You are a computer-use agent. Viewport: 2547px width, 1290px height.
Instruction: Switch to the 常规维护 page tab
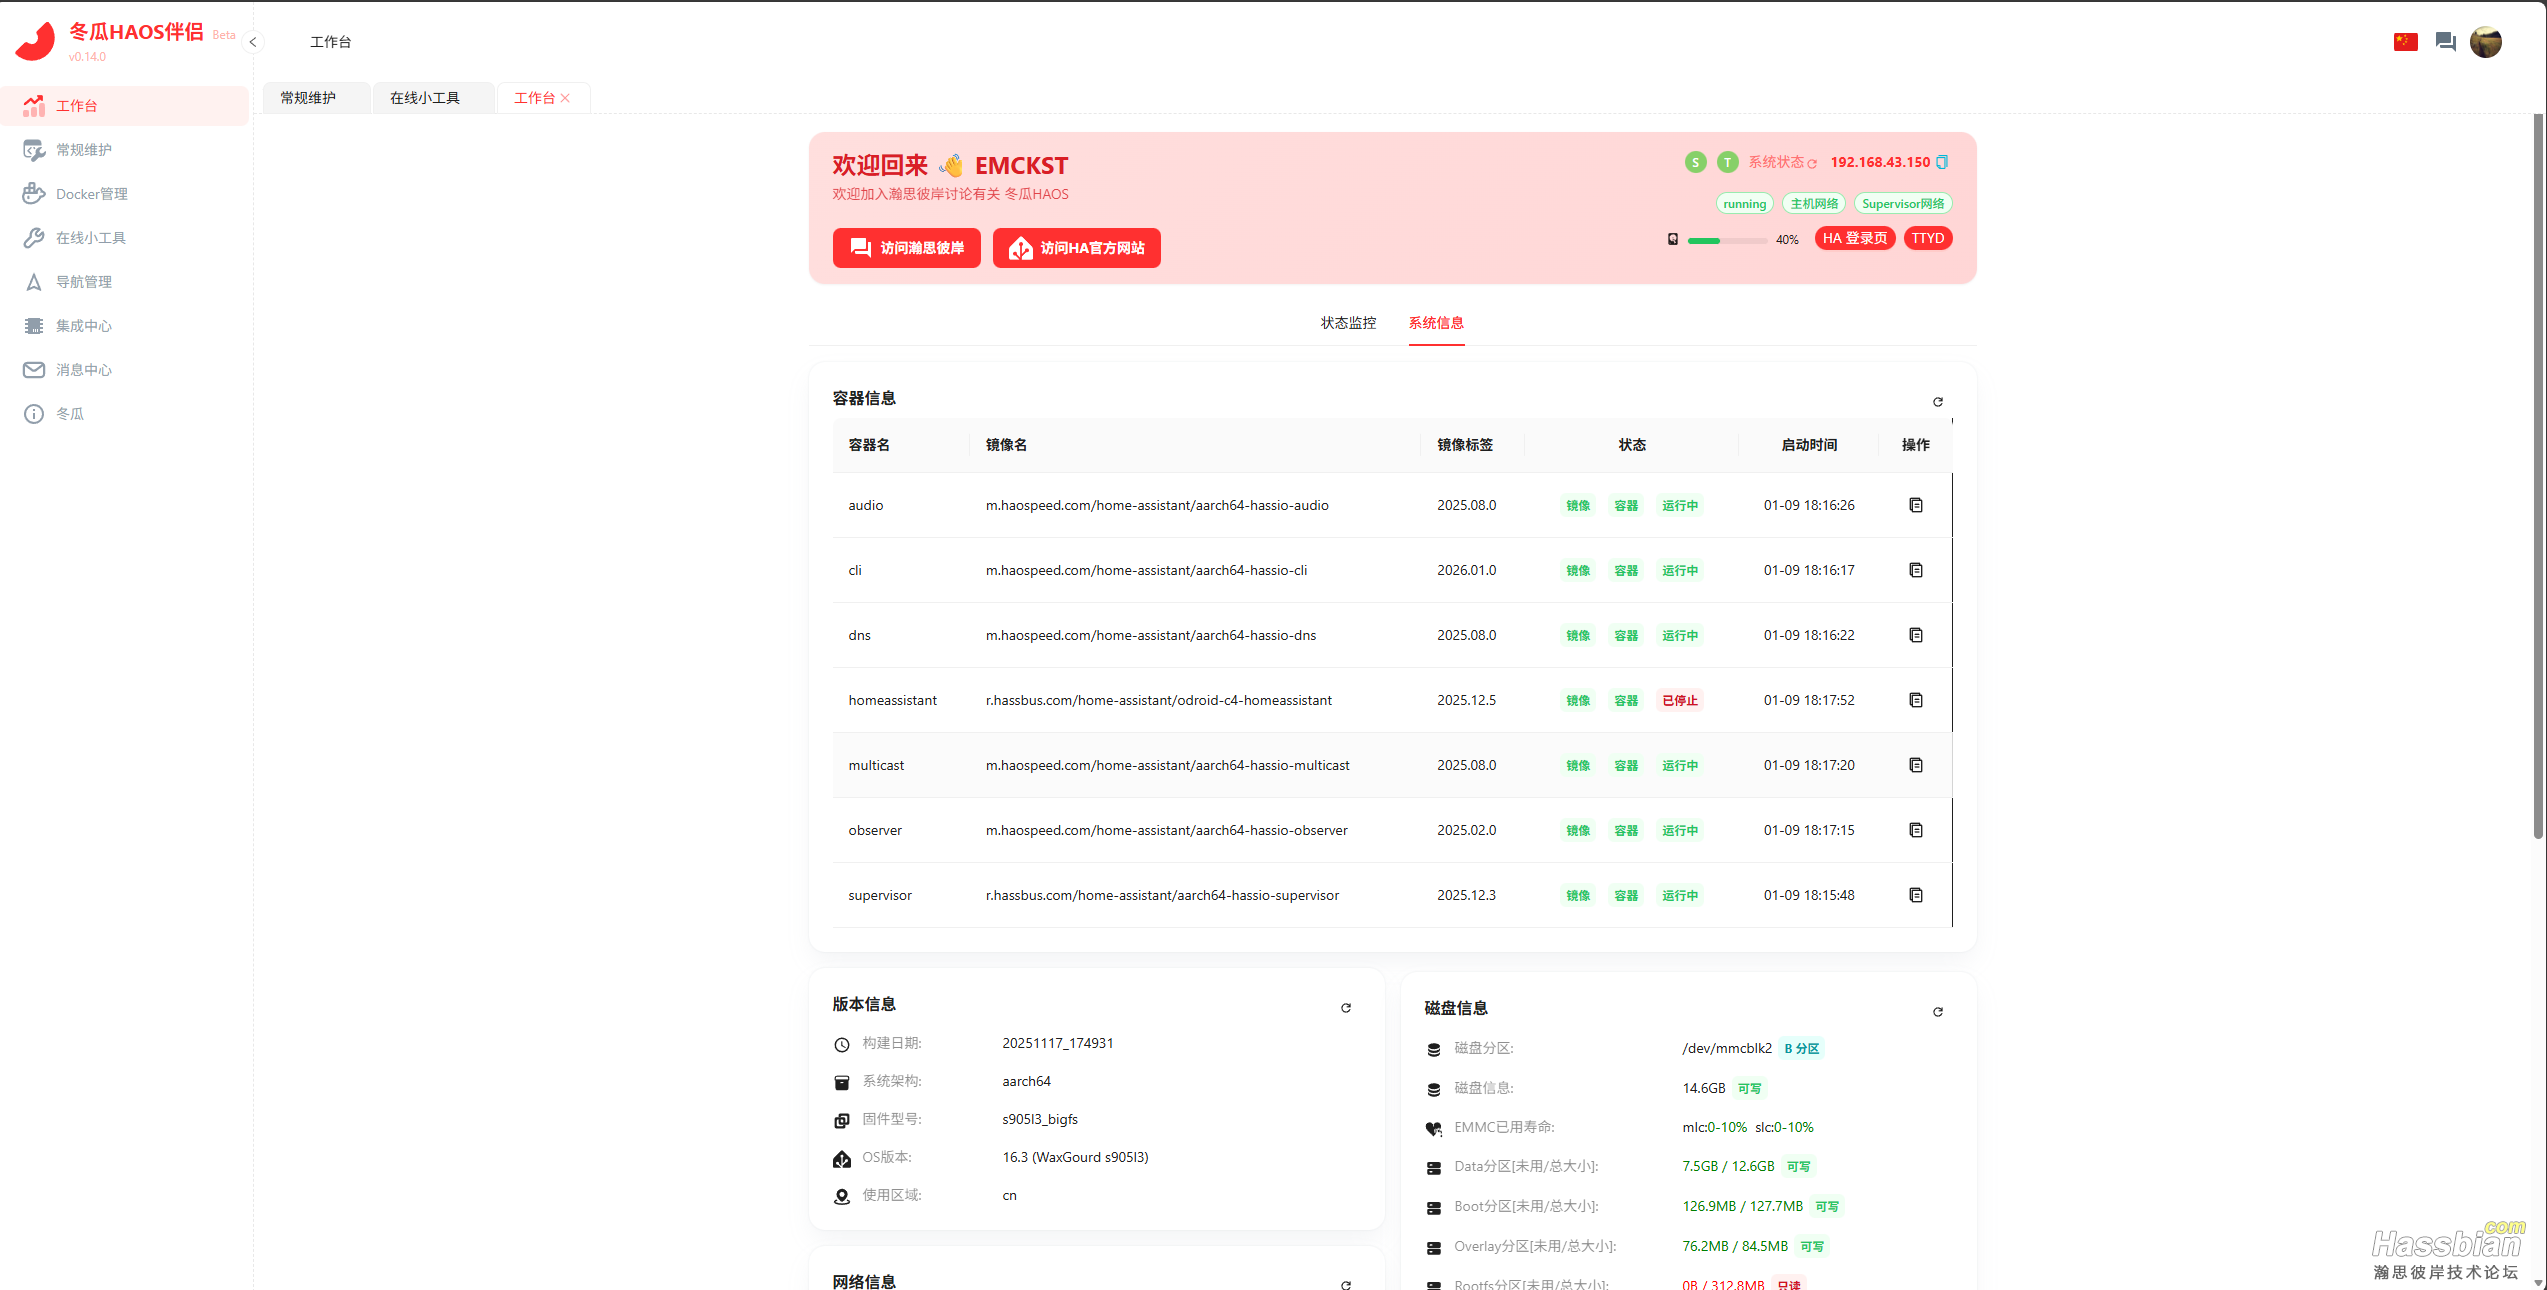click(x=308, y=98)
